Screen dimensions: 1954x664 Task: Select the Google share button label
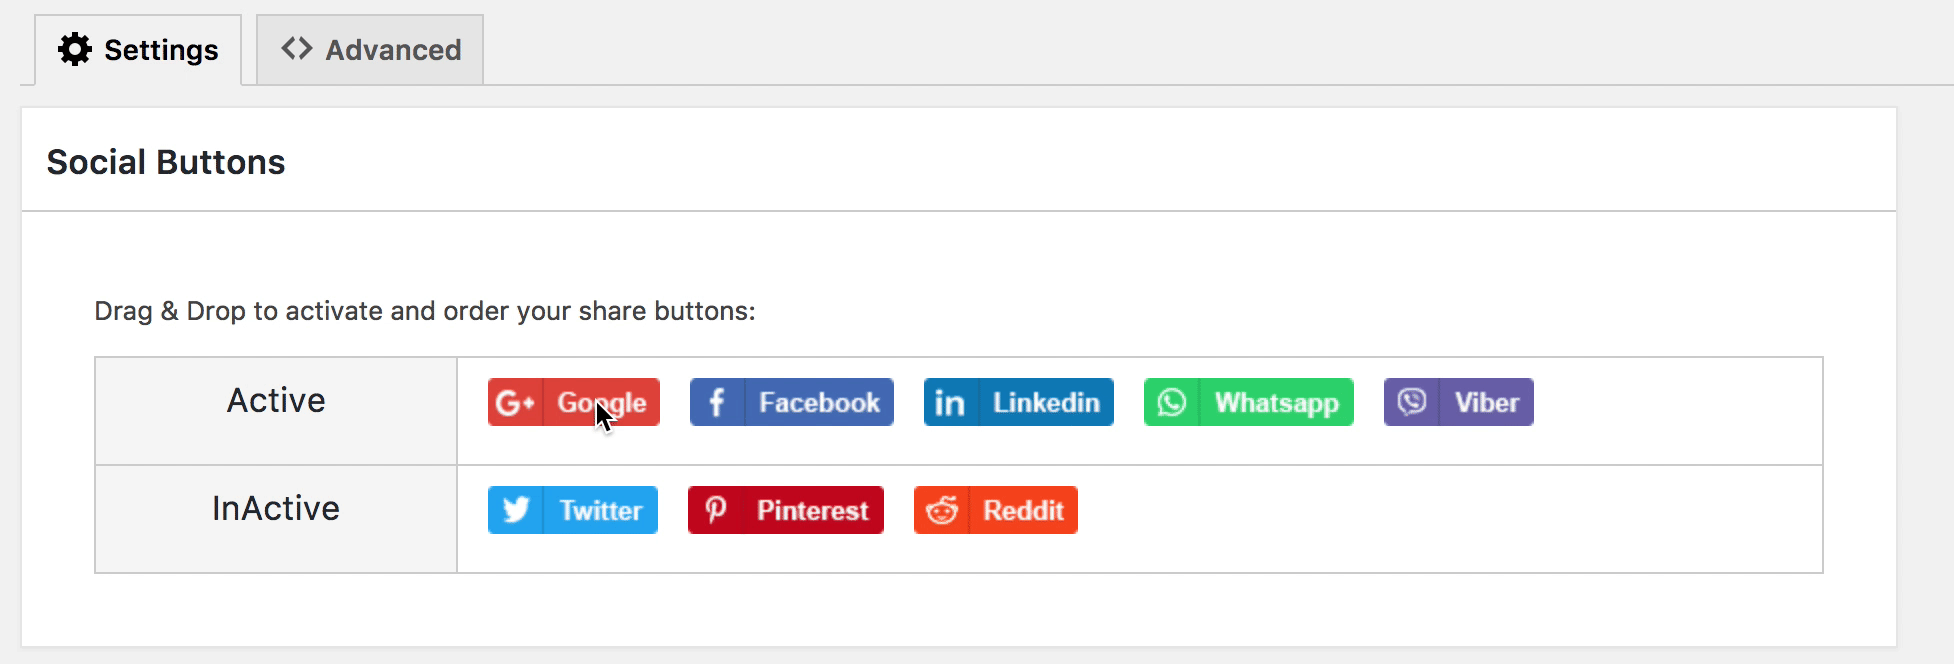pyautogui.click(x=602, y=403)
